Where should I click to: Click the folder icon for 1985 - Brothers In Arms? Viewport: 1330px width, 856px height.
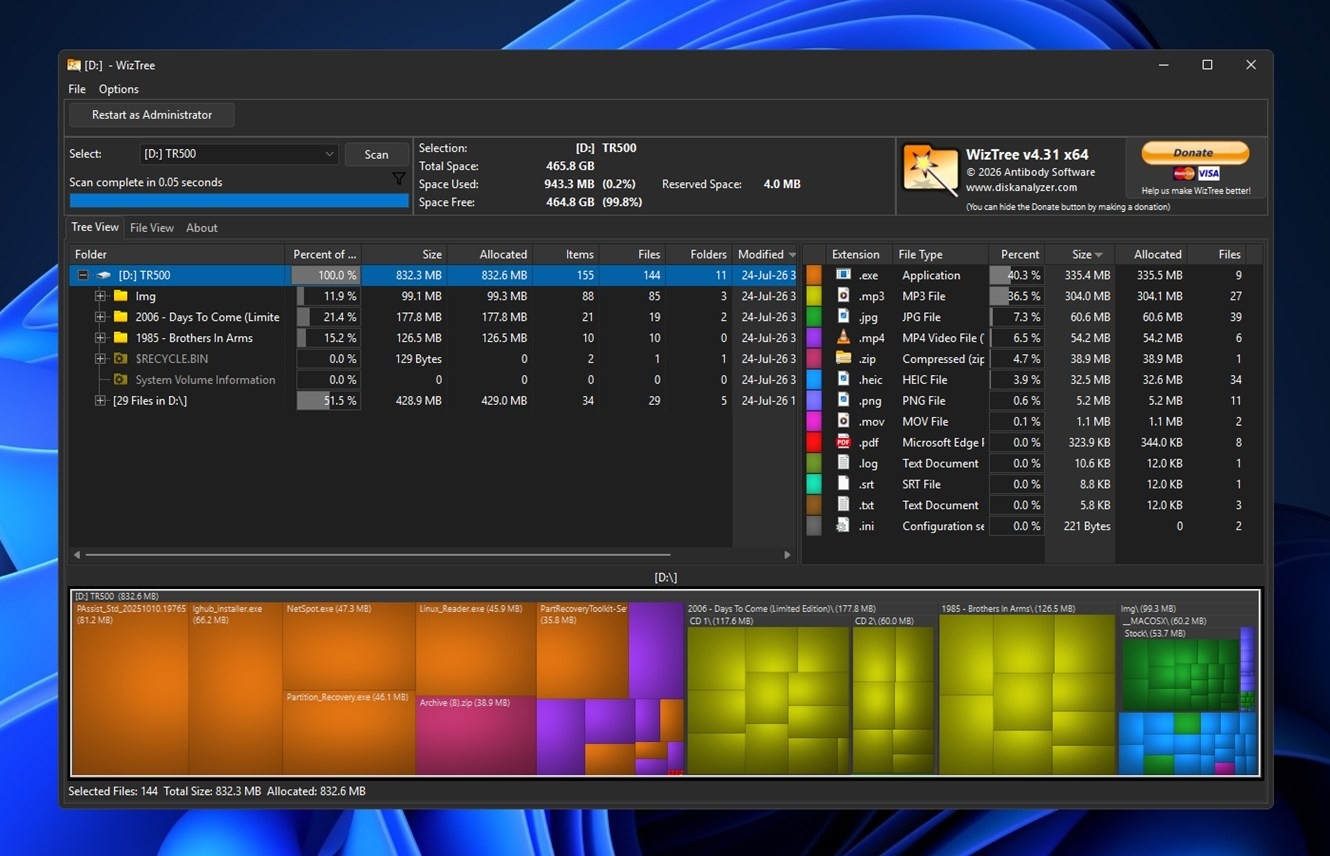[x=120, y=338]
